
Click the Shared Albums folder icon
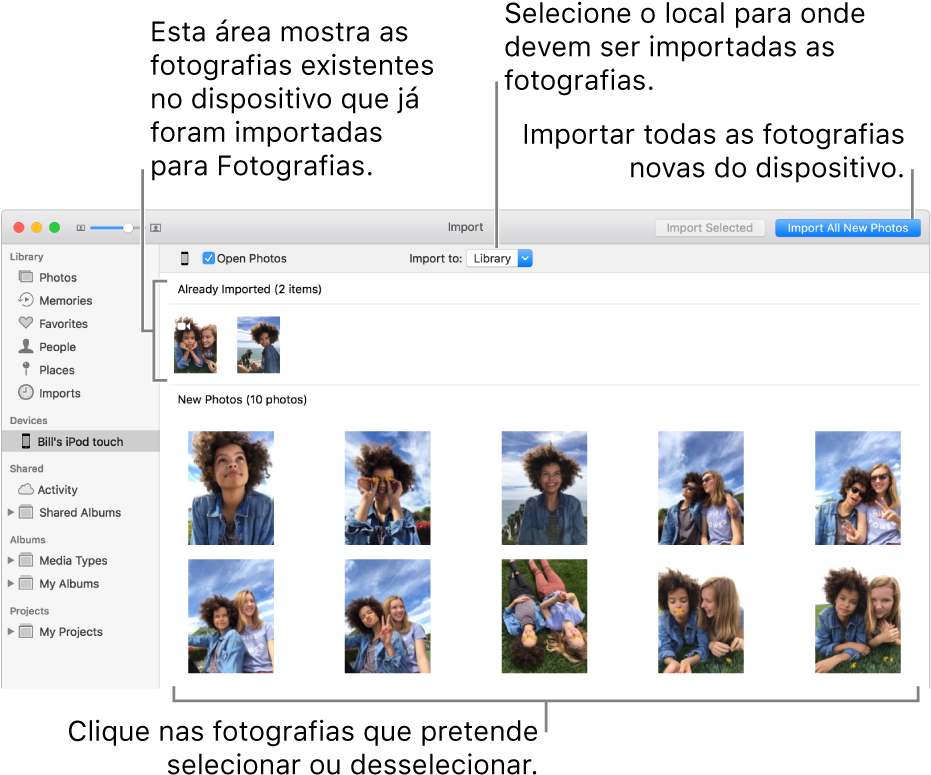pyautogui.click(x=26, y=512)
